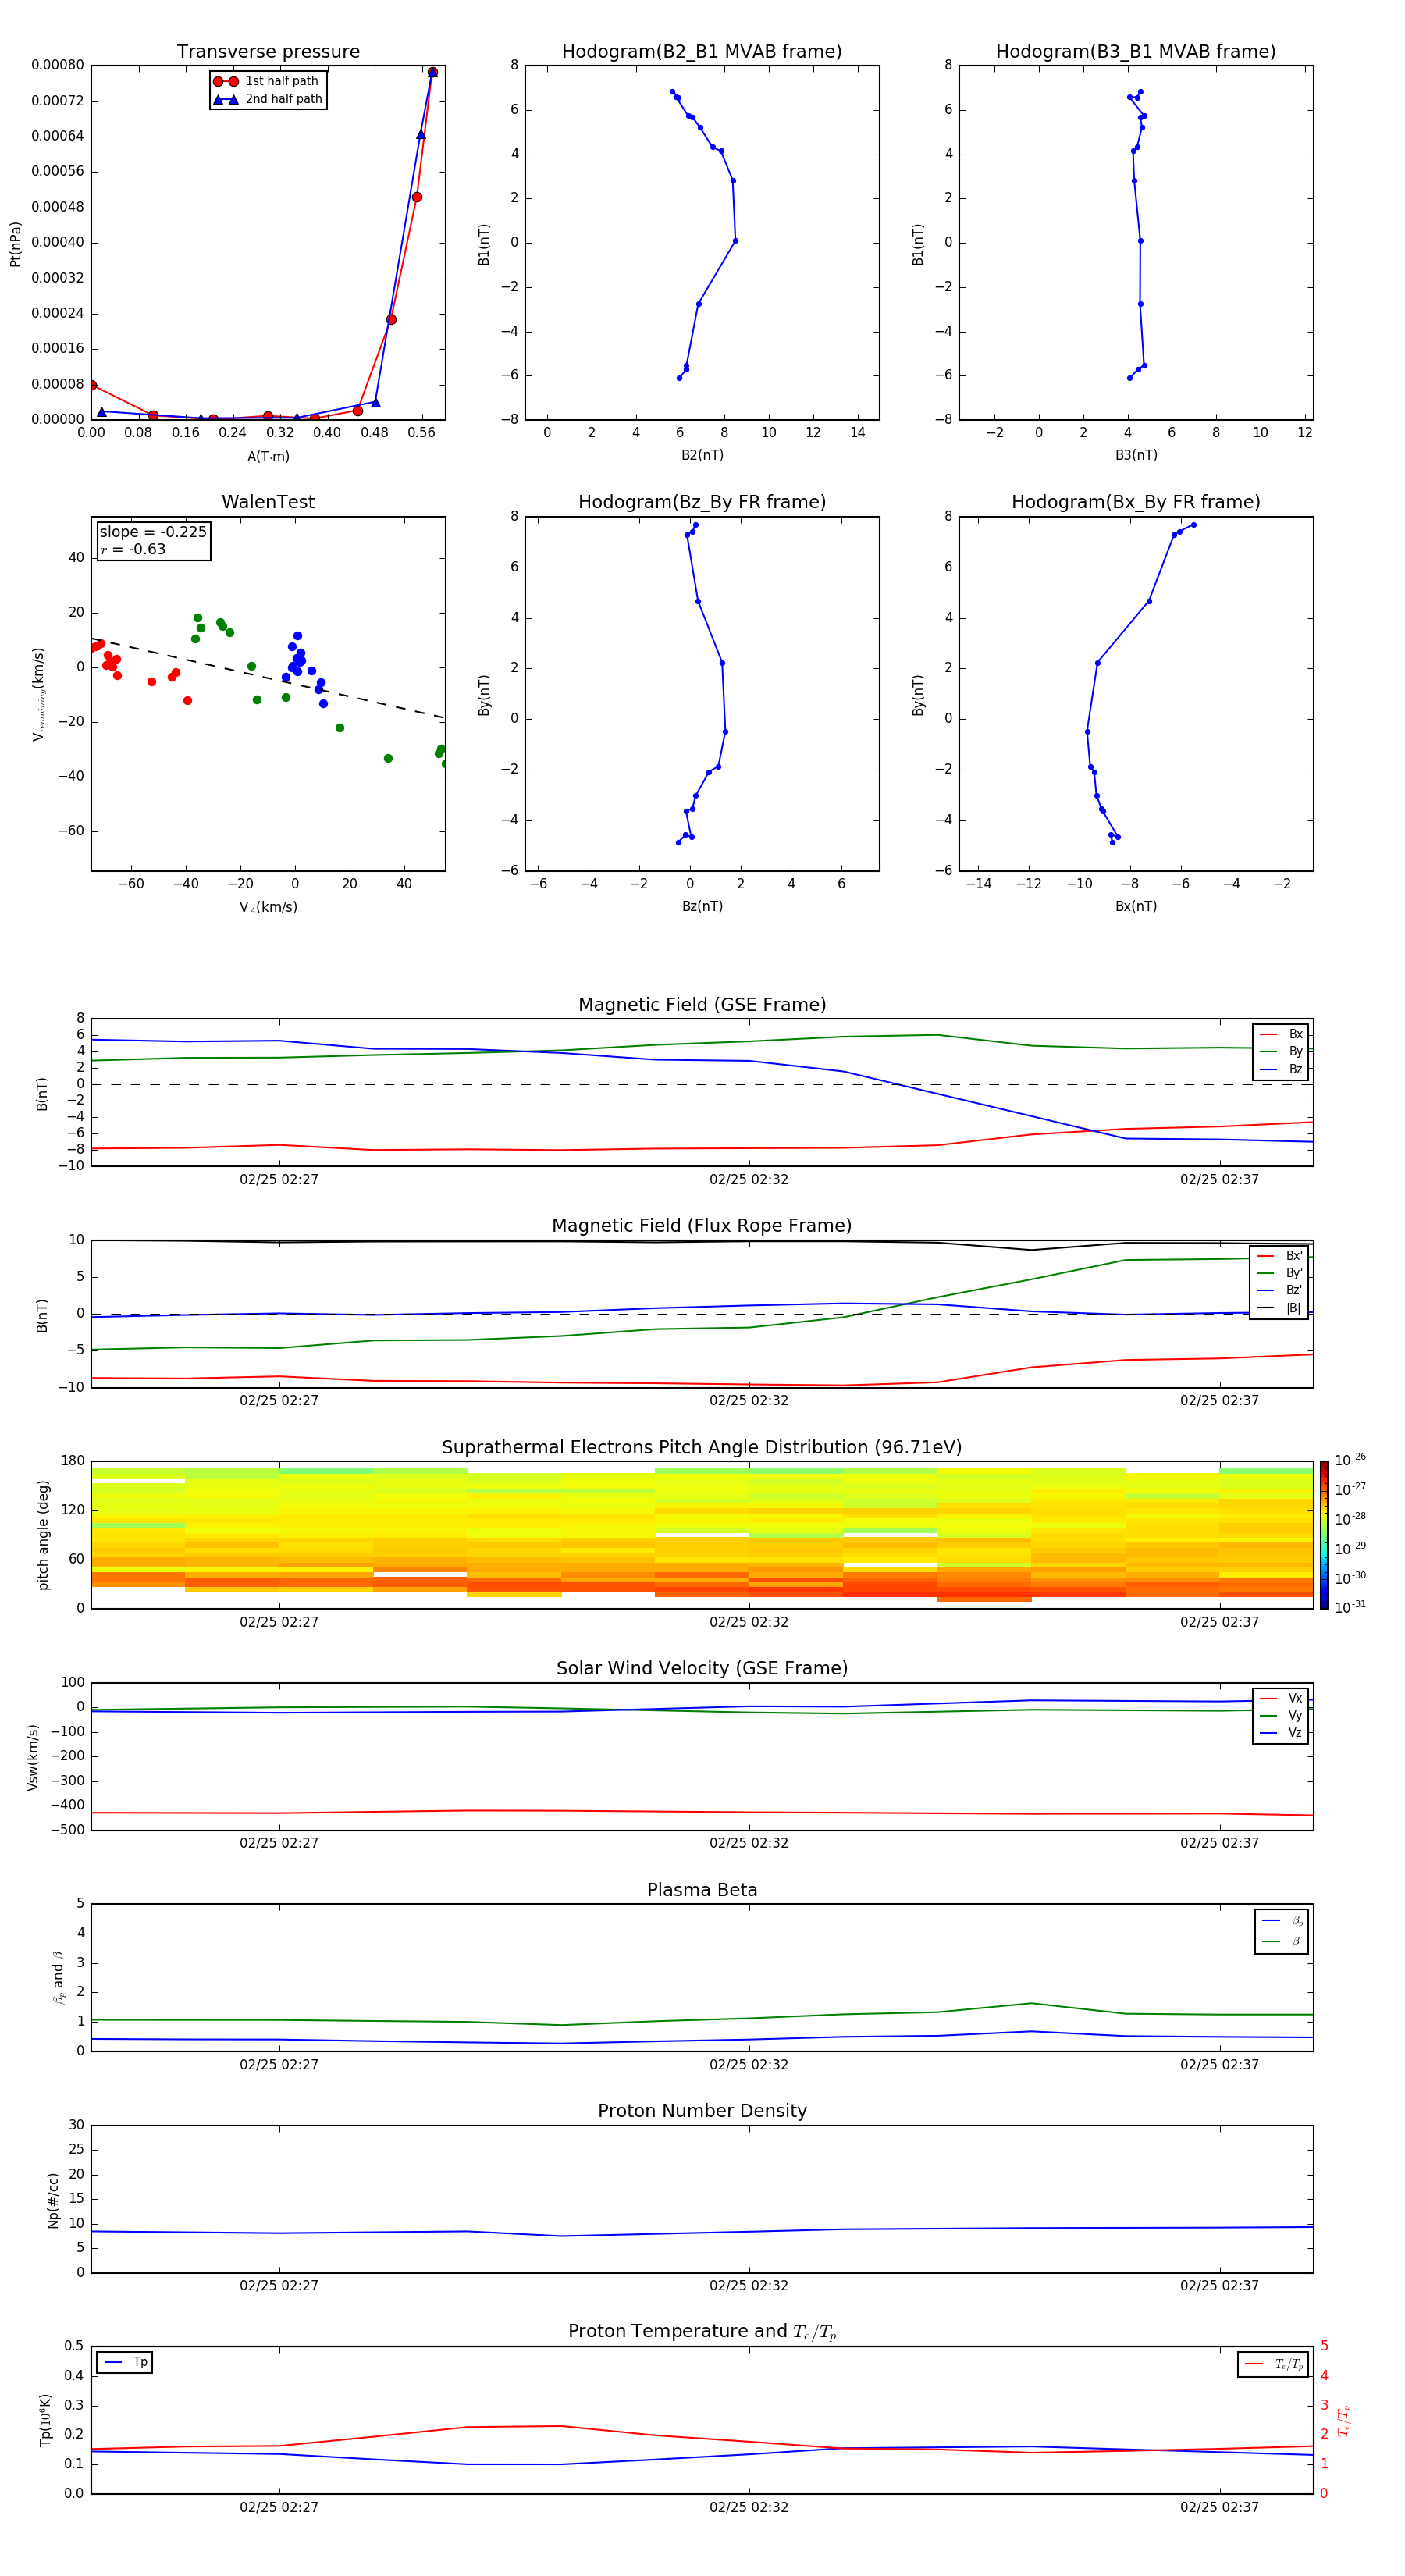Click the Bx entry in GSE legend
The image size is (1405, 2576).
1281,1035
